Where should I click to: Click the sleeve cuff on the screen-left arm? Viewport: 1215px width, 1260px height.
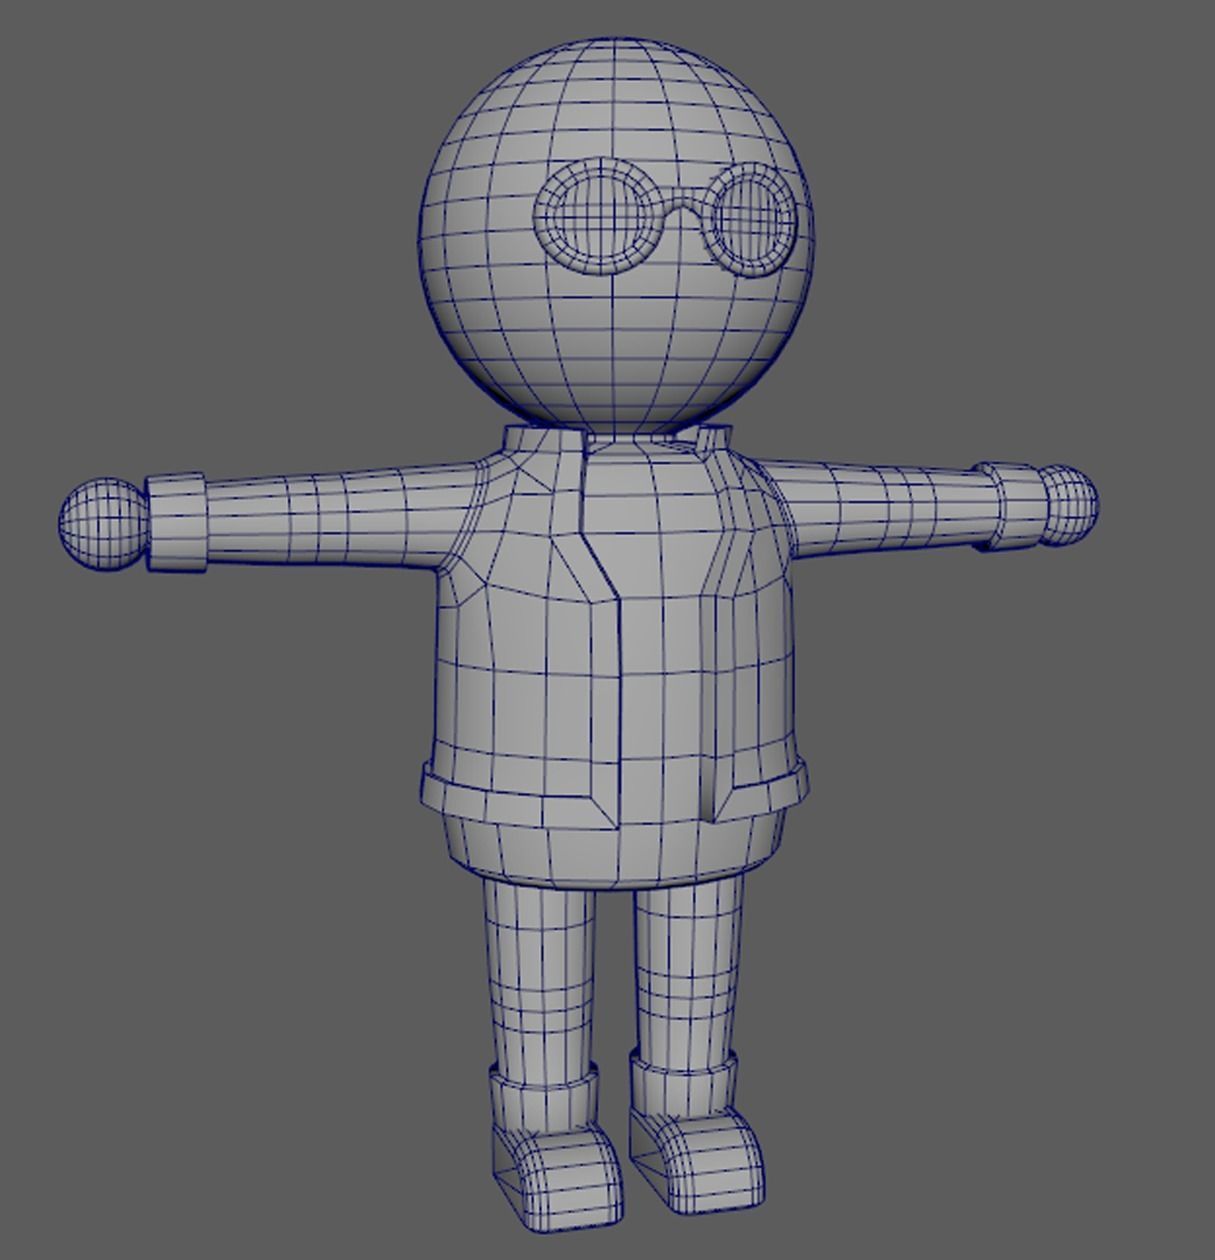176,524
